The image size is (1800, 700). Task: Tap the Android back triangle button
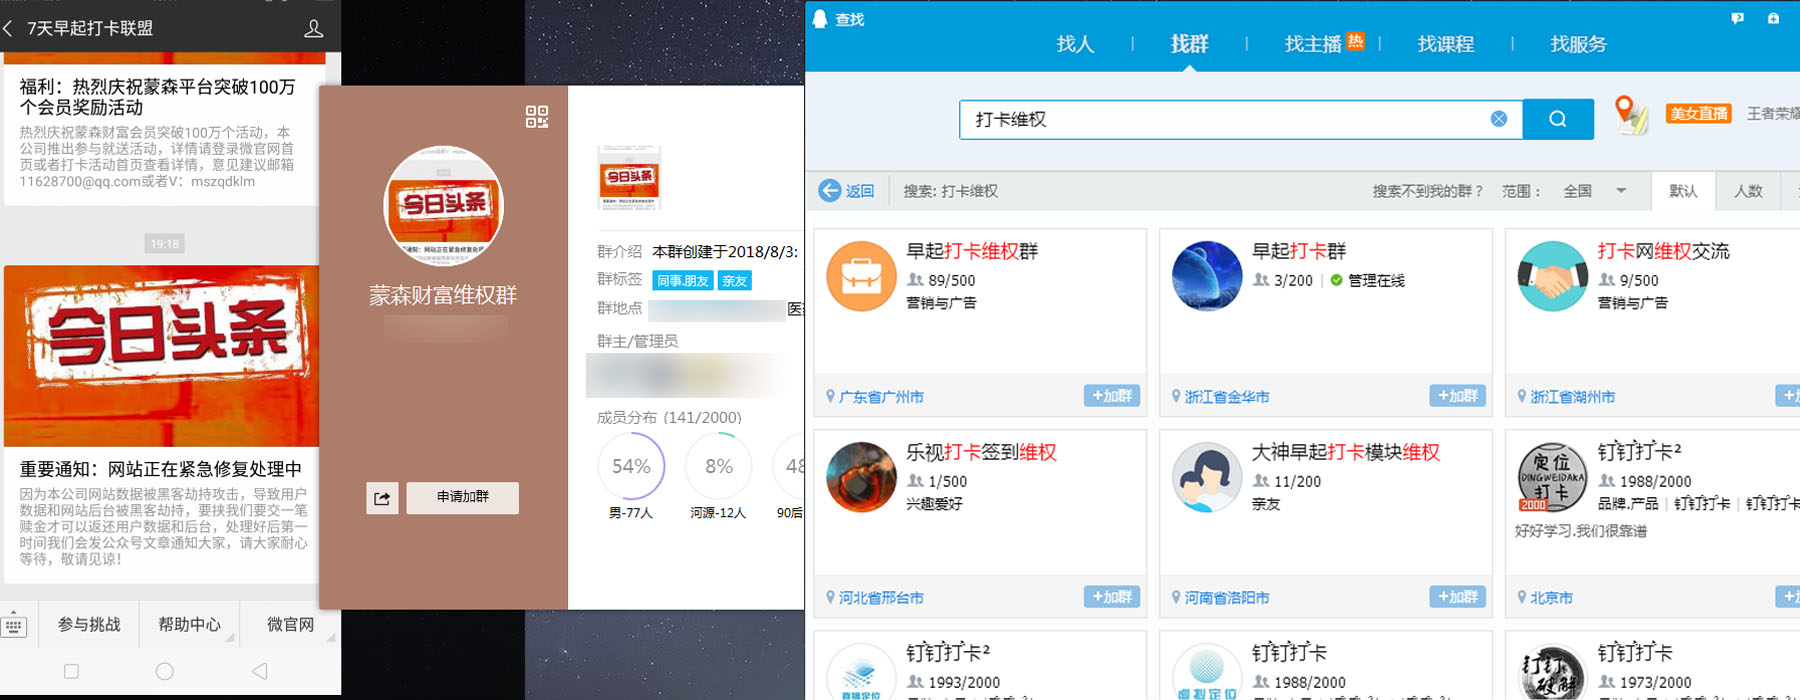[x=260, y=671]
